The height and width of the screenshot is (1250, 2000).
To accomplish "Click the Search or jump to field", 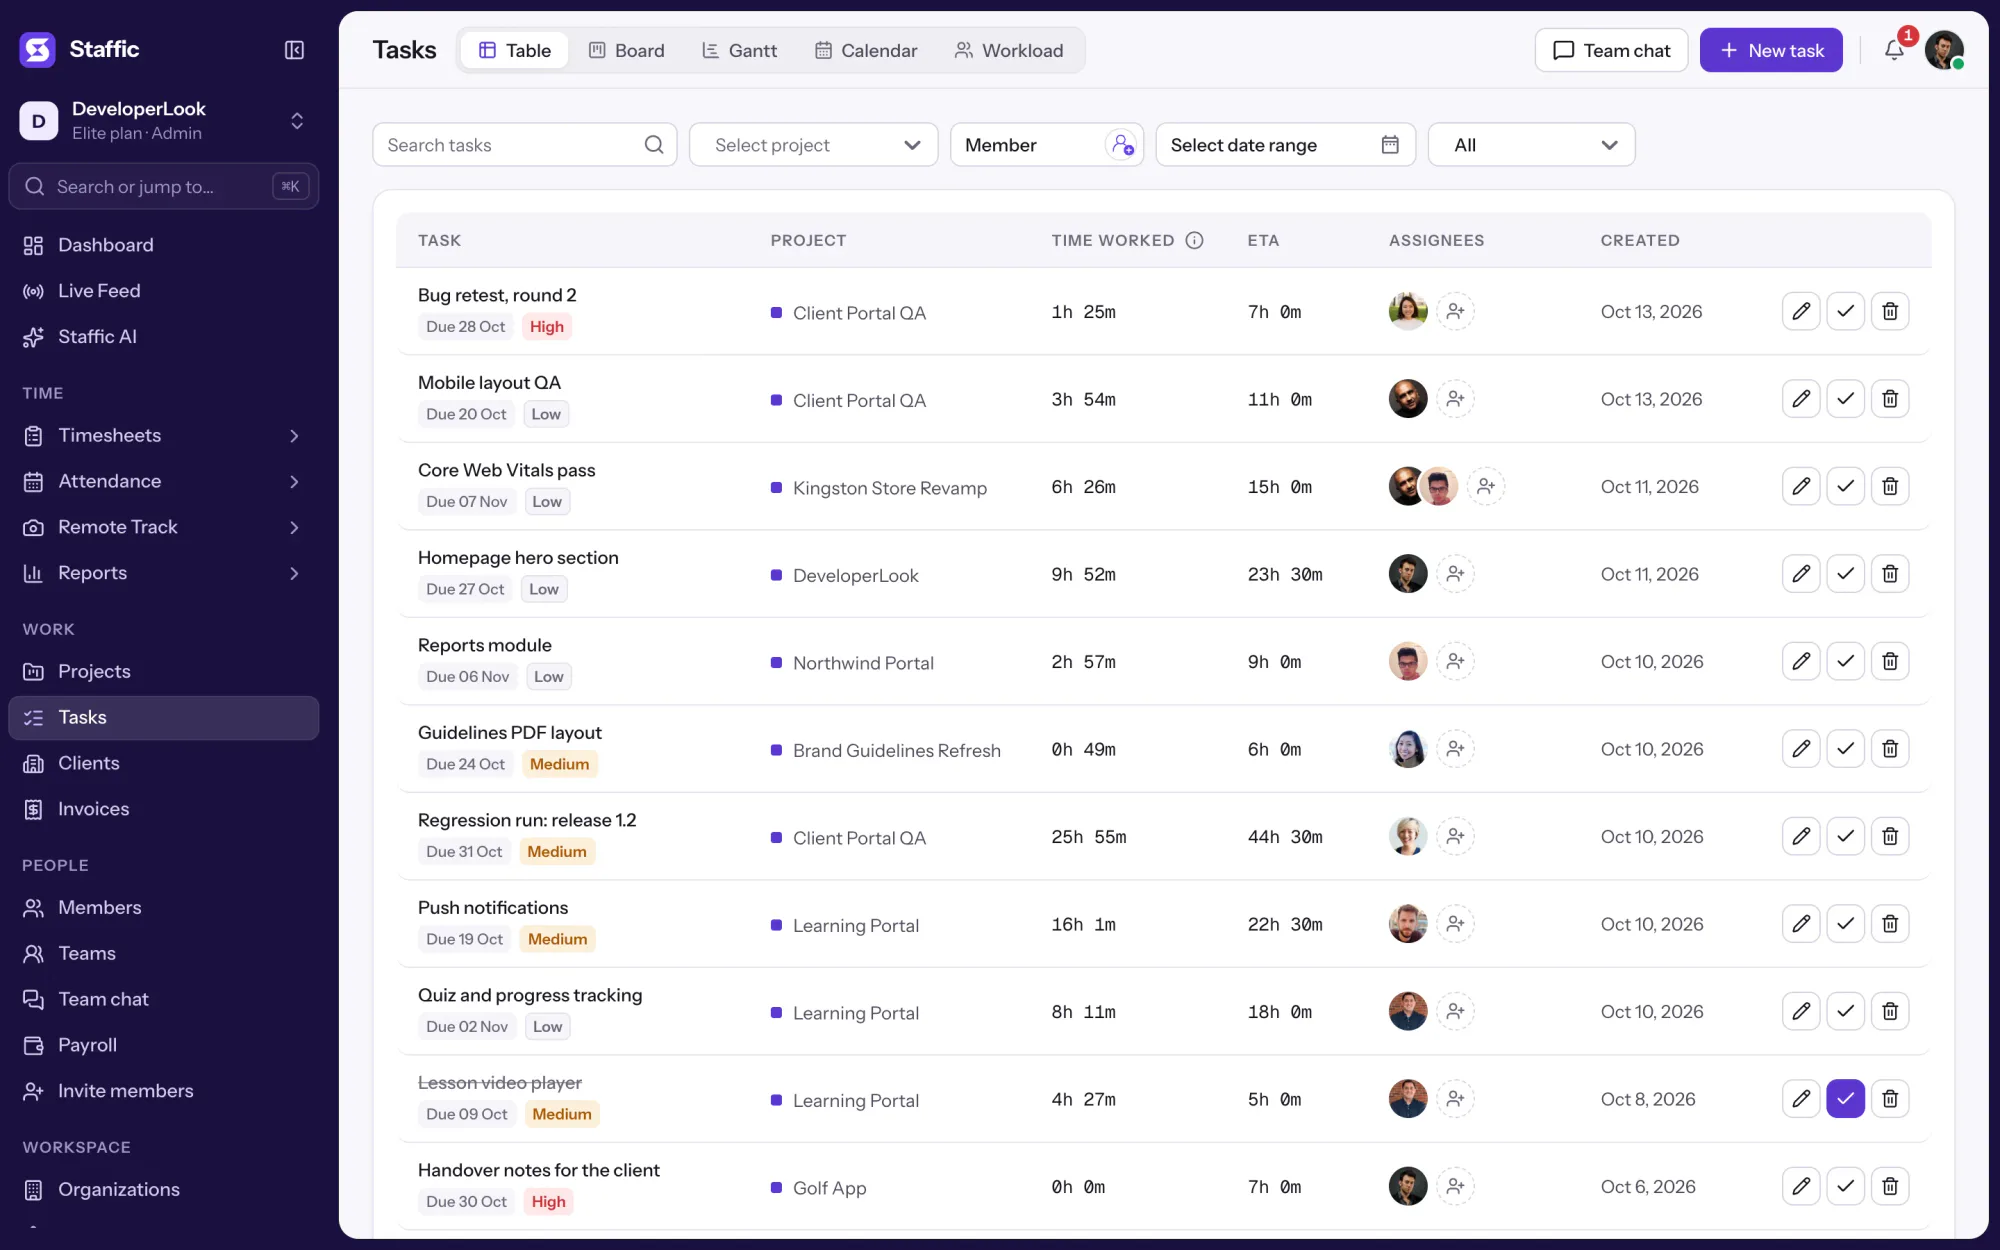I will click(163, 186).
